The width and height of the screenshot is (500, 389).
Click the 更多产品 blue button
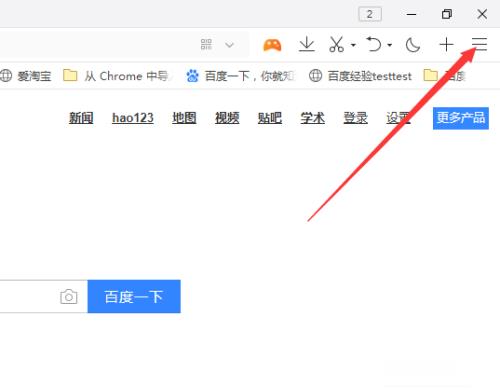[461, 118]
